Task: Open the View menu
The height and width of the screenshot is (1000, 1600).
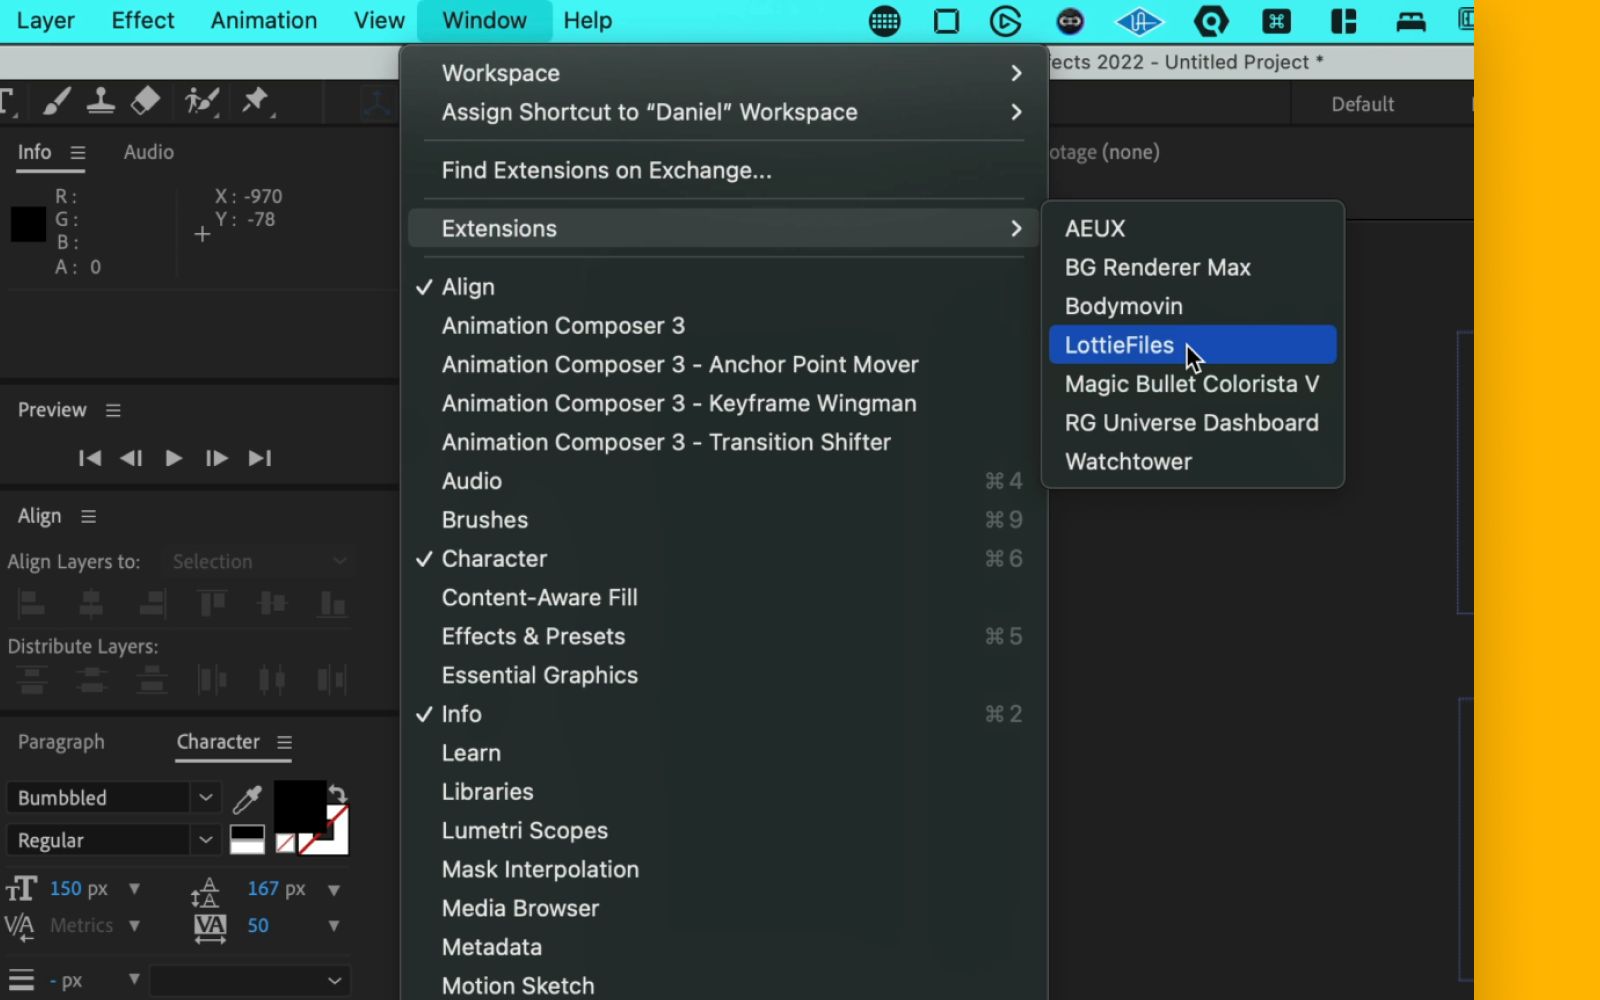Action: coord(379,21)
